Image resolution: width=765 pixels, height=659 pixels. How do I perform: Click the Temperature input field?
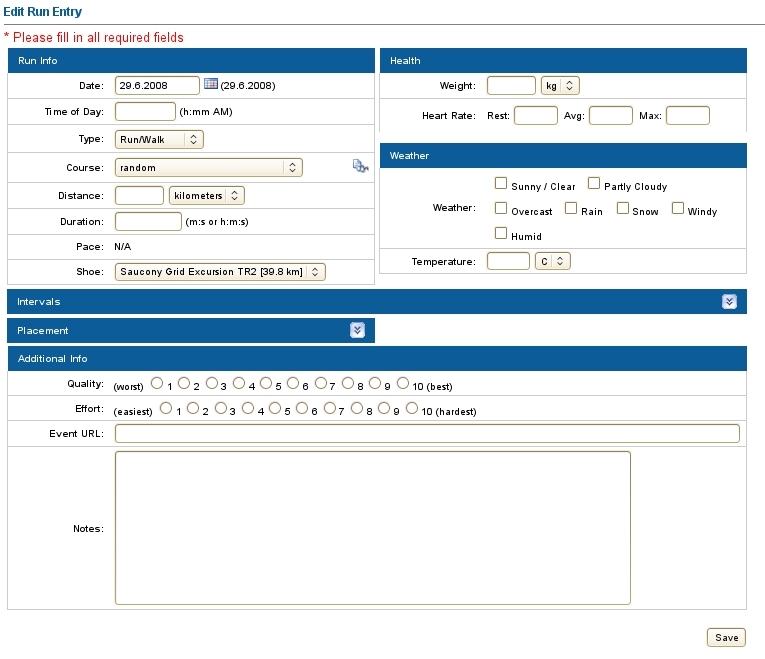508,261
